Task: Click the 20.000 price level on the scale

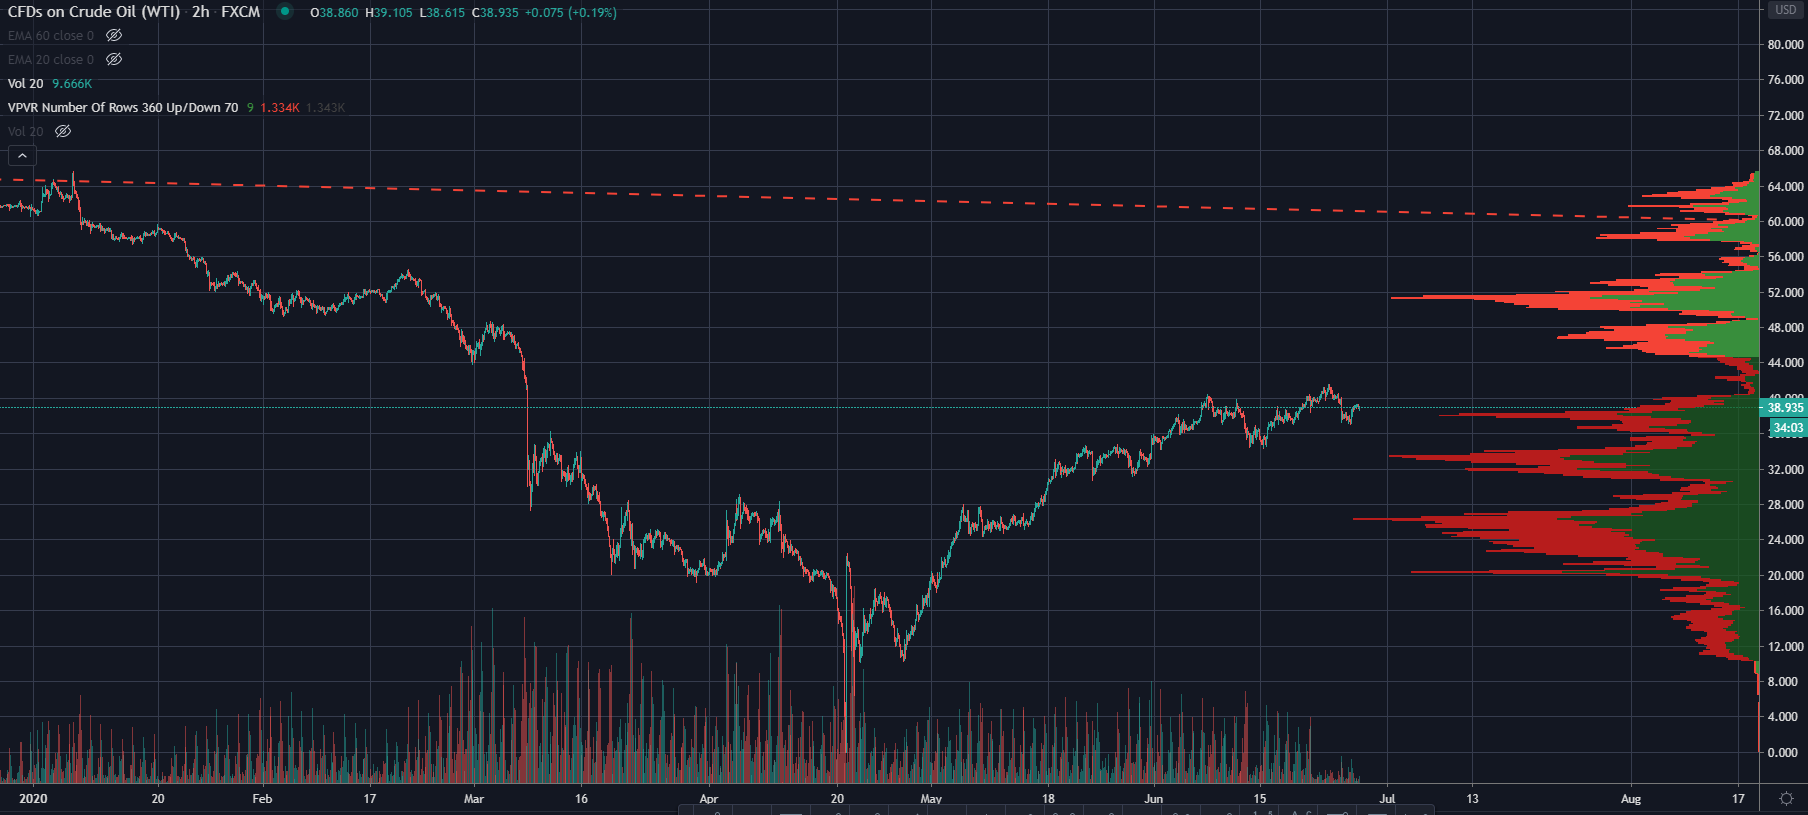Action: pos(1785,576)
